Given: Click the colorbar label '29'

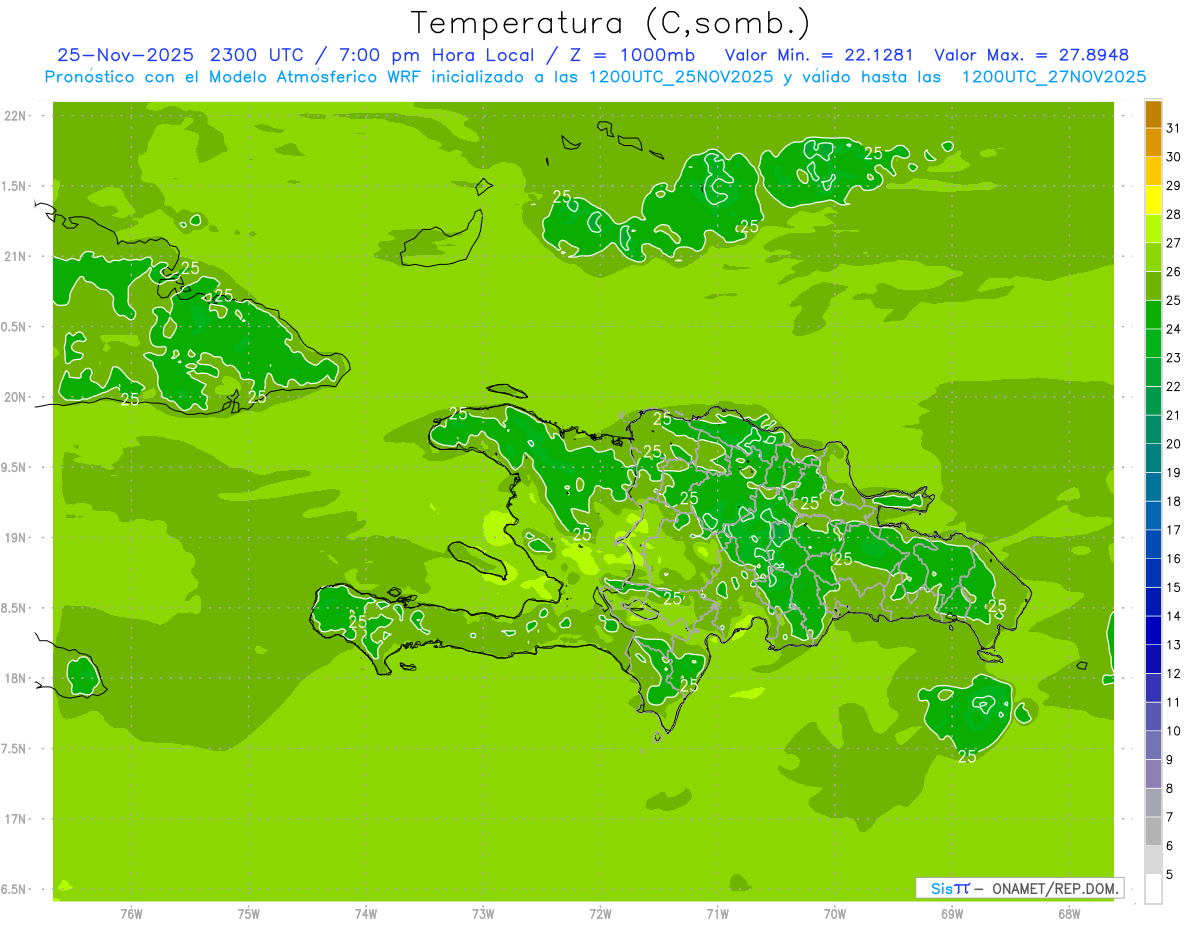Looking at the screenshot, I should click(1173, 186).
